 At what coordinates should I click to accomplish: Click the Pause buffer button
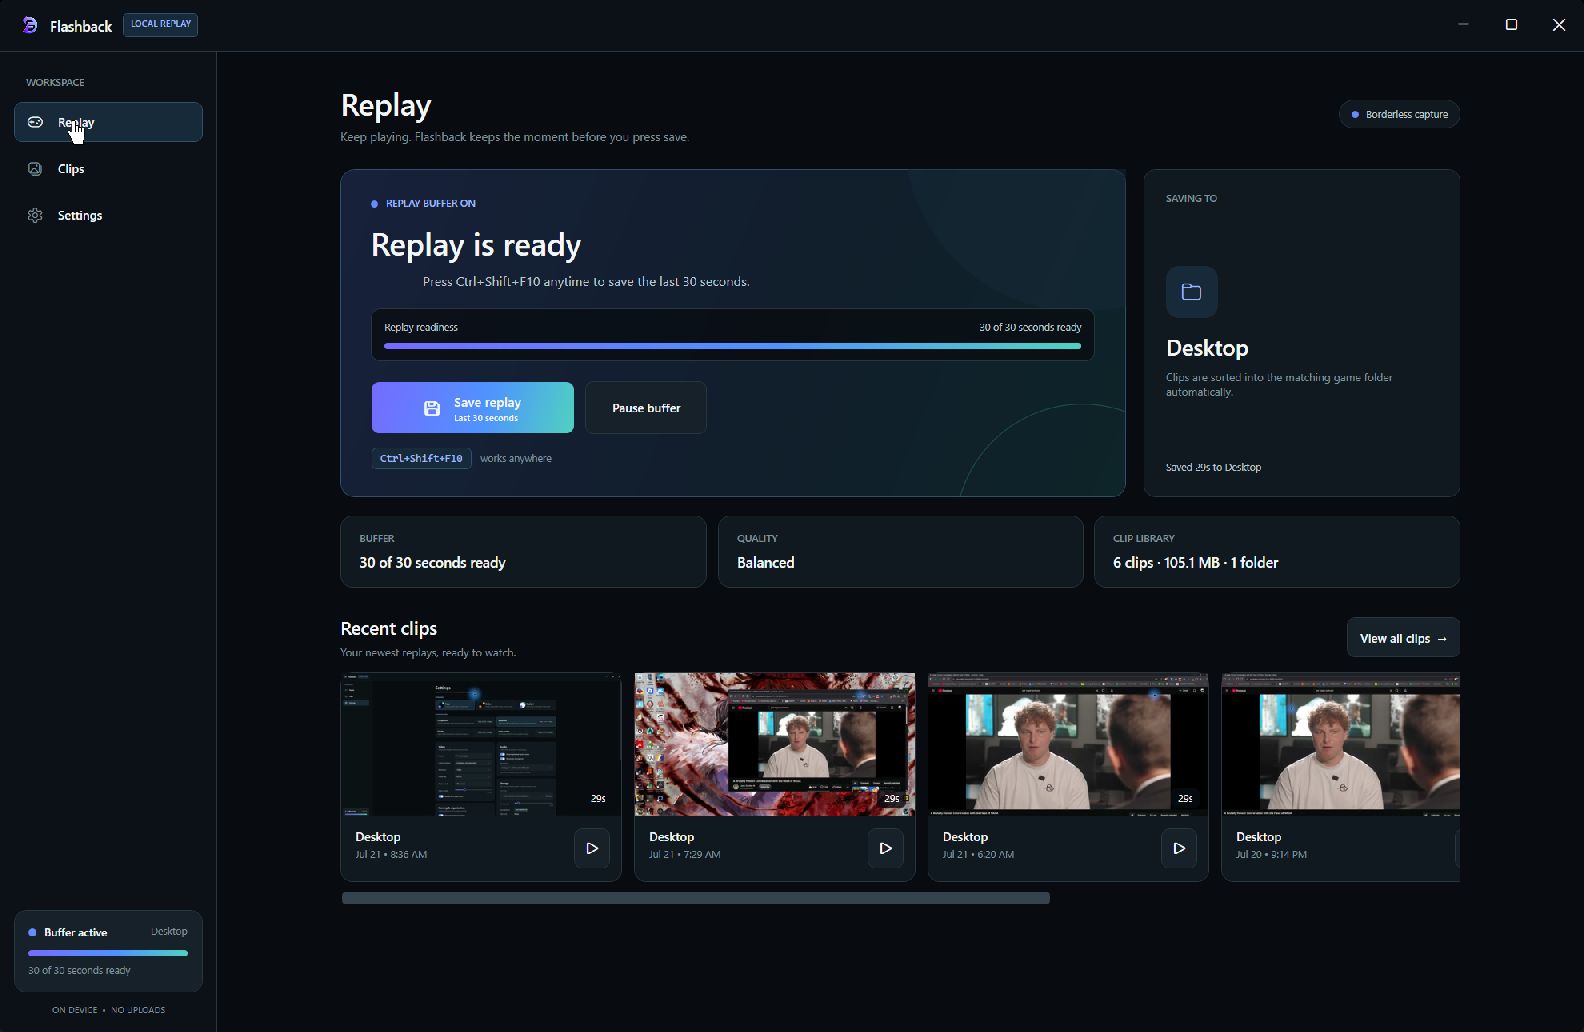pyautogui.click(x=646, y=407)
